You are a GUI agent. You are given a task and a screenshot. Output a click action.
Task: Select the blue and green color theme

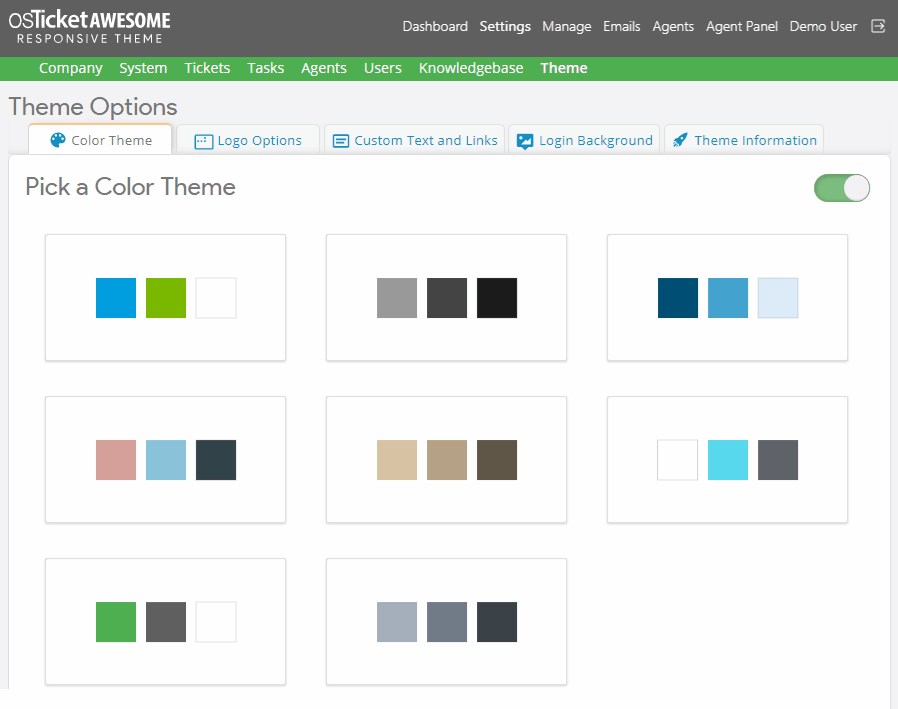166,297
